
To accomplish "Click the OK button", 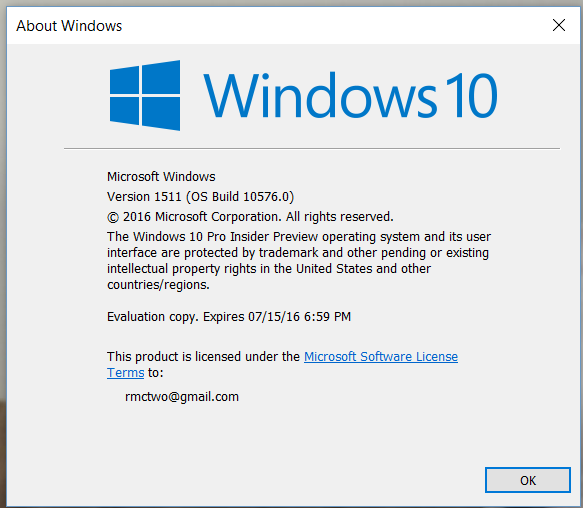I will click(x=528, y=480).
